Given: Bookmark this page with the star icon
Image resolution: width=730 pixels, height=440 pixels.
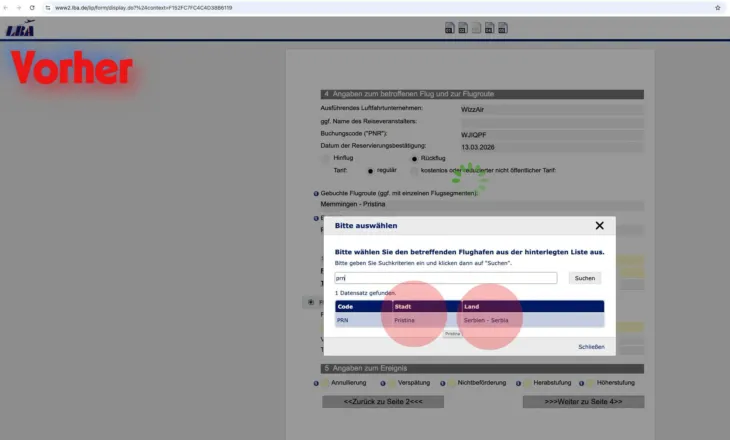Looking at the screenshot, I should tap(717, 8).
